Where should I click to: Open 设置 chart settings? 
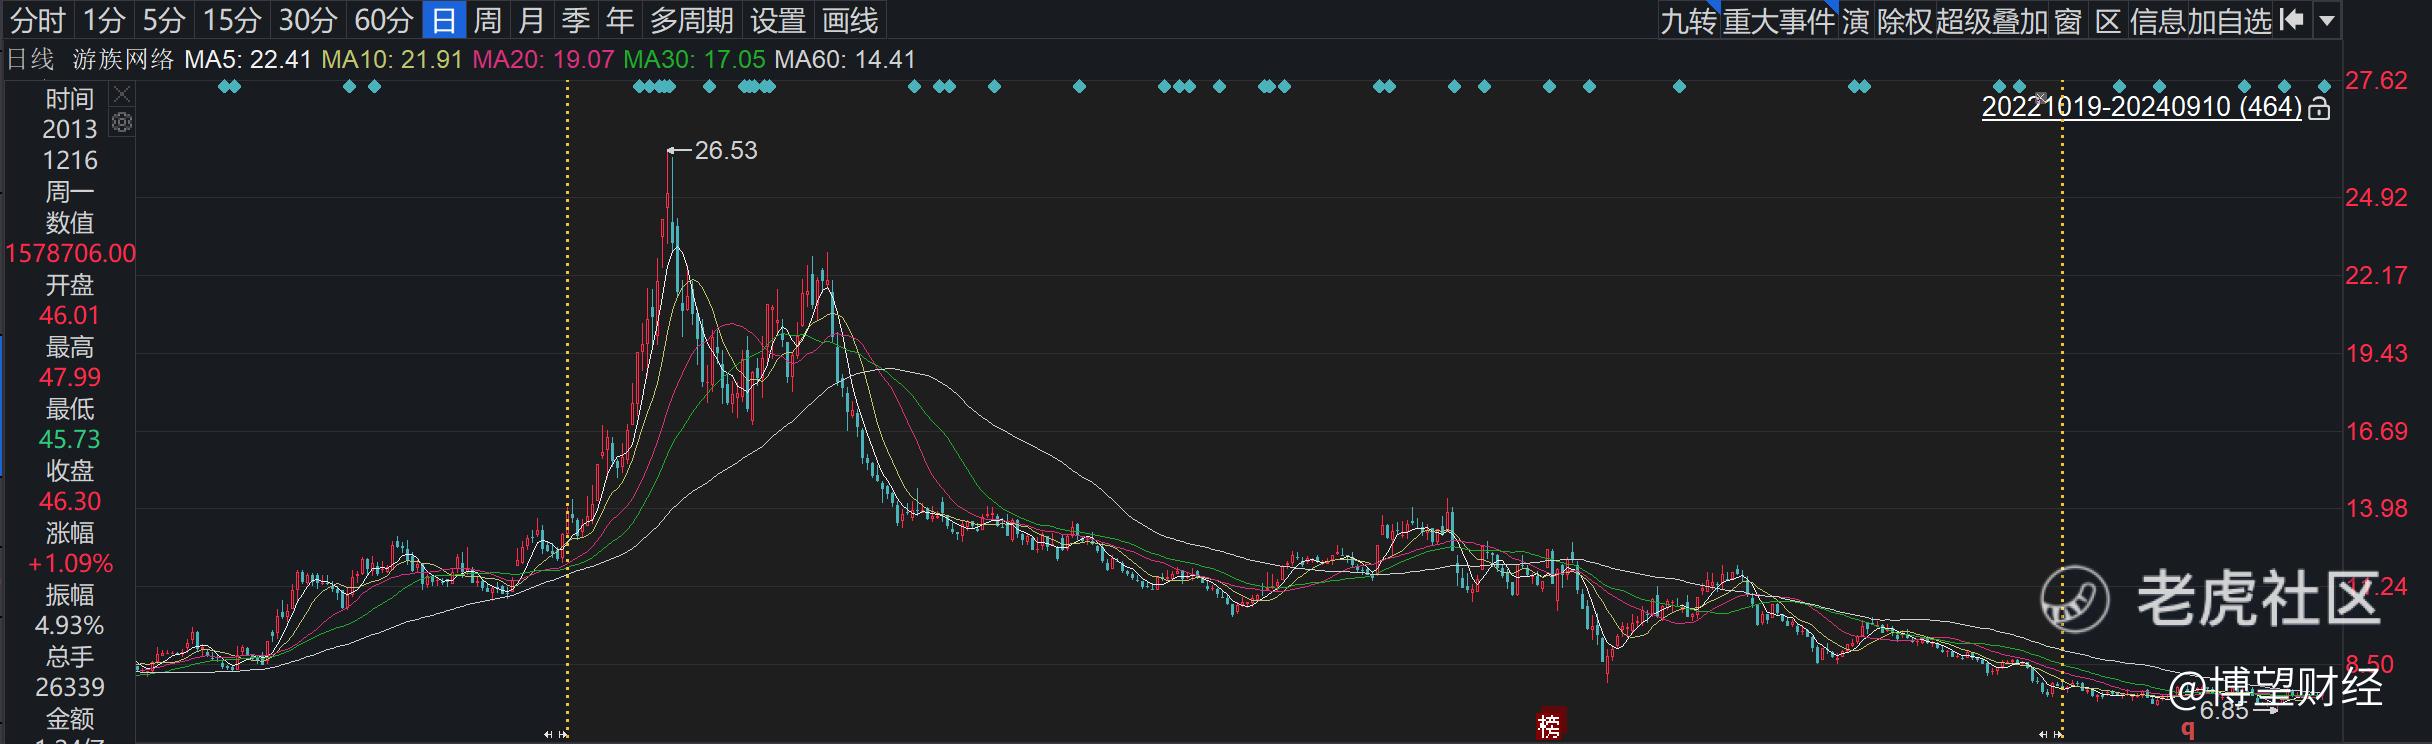(x=778, y=20)
